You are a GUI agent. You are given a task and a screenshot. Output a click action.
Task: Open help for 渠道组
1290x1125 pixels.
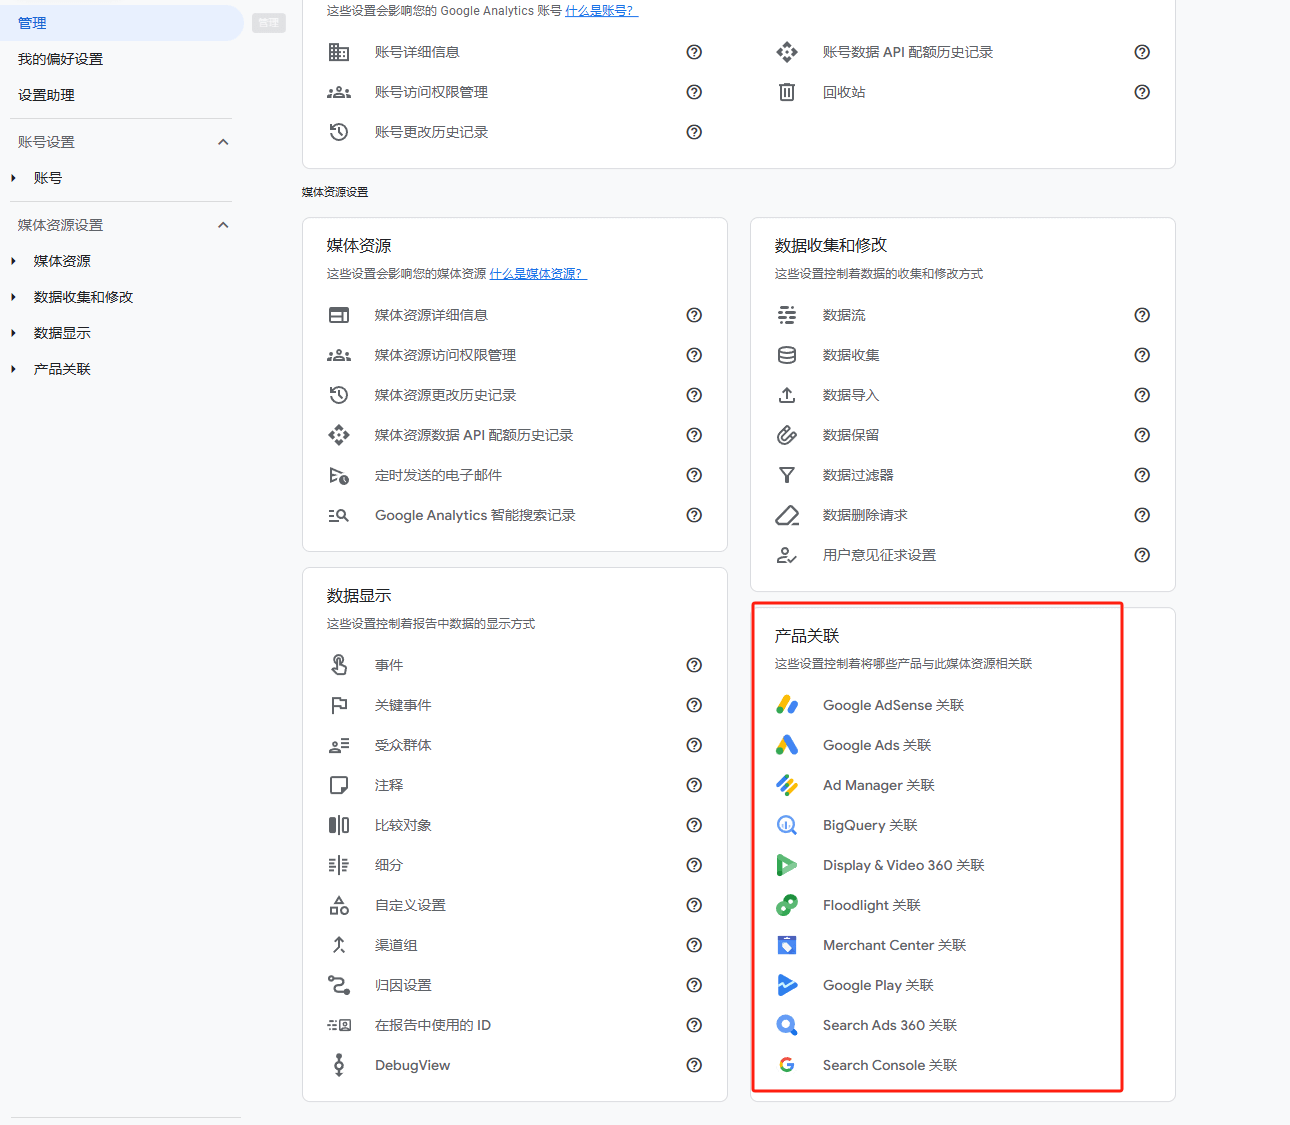[694, 945]
